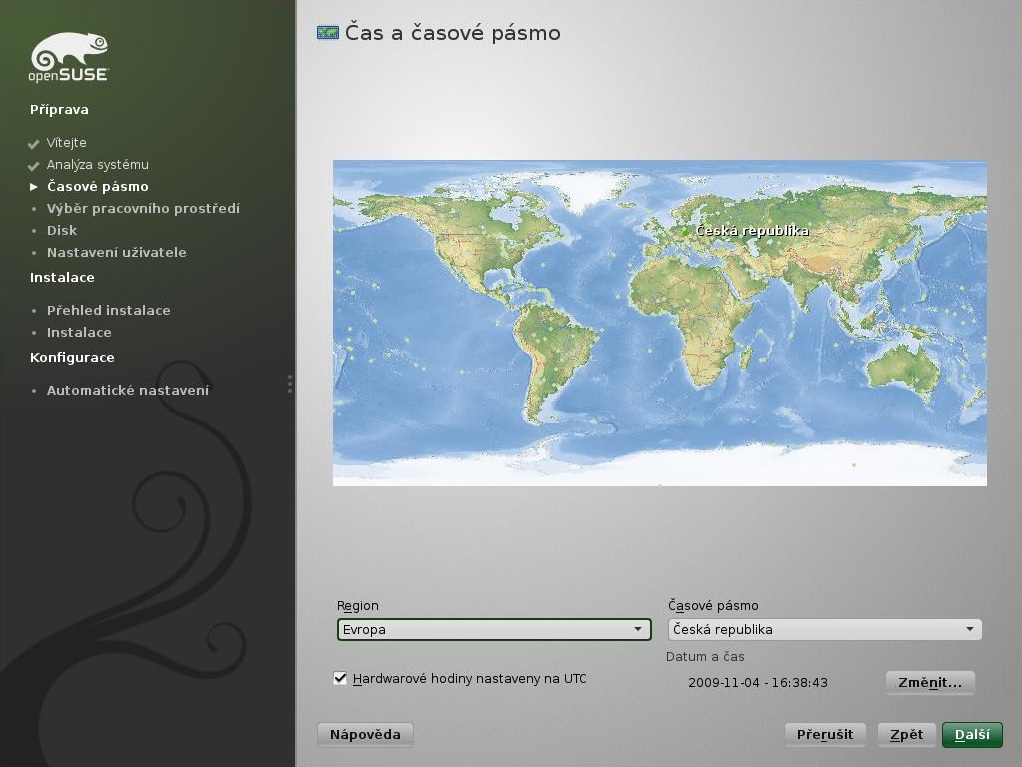Viewport: 1022px width, 767px height.
Task: Proceed with the Další button
Action: [x=972, y=734]
